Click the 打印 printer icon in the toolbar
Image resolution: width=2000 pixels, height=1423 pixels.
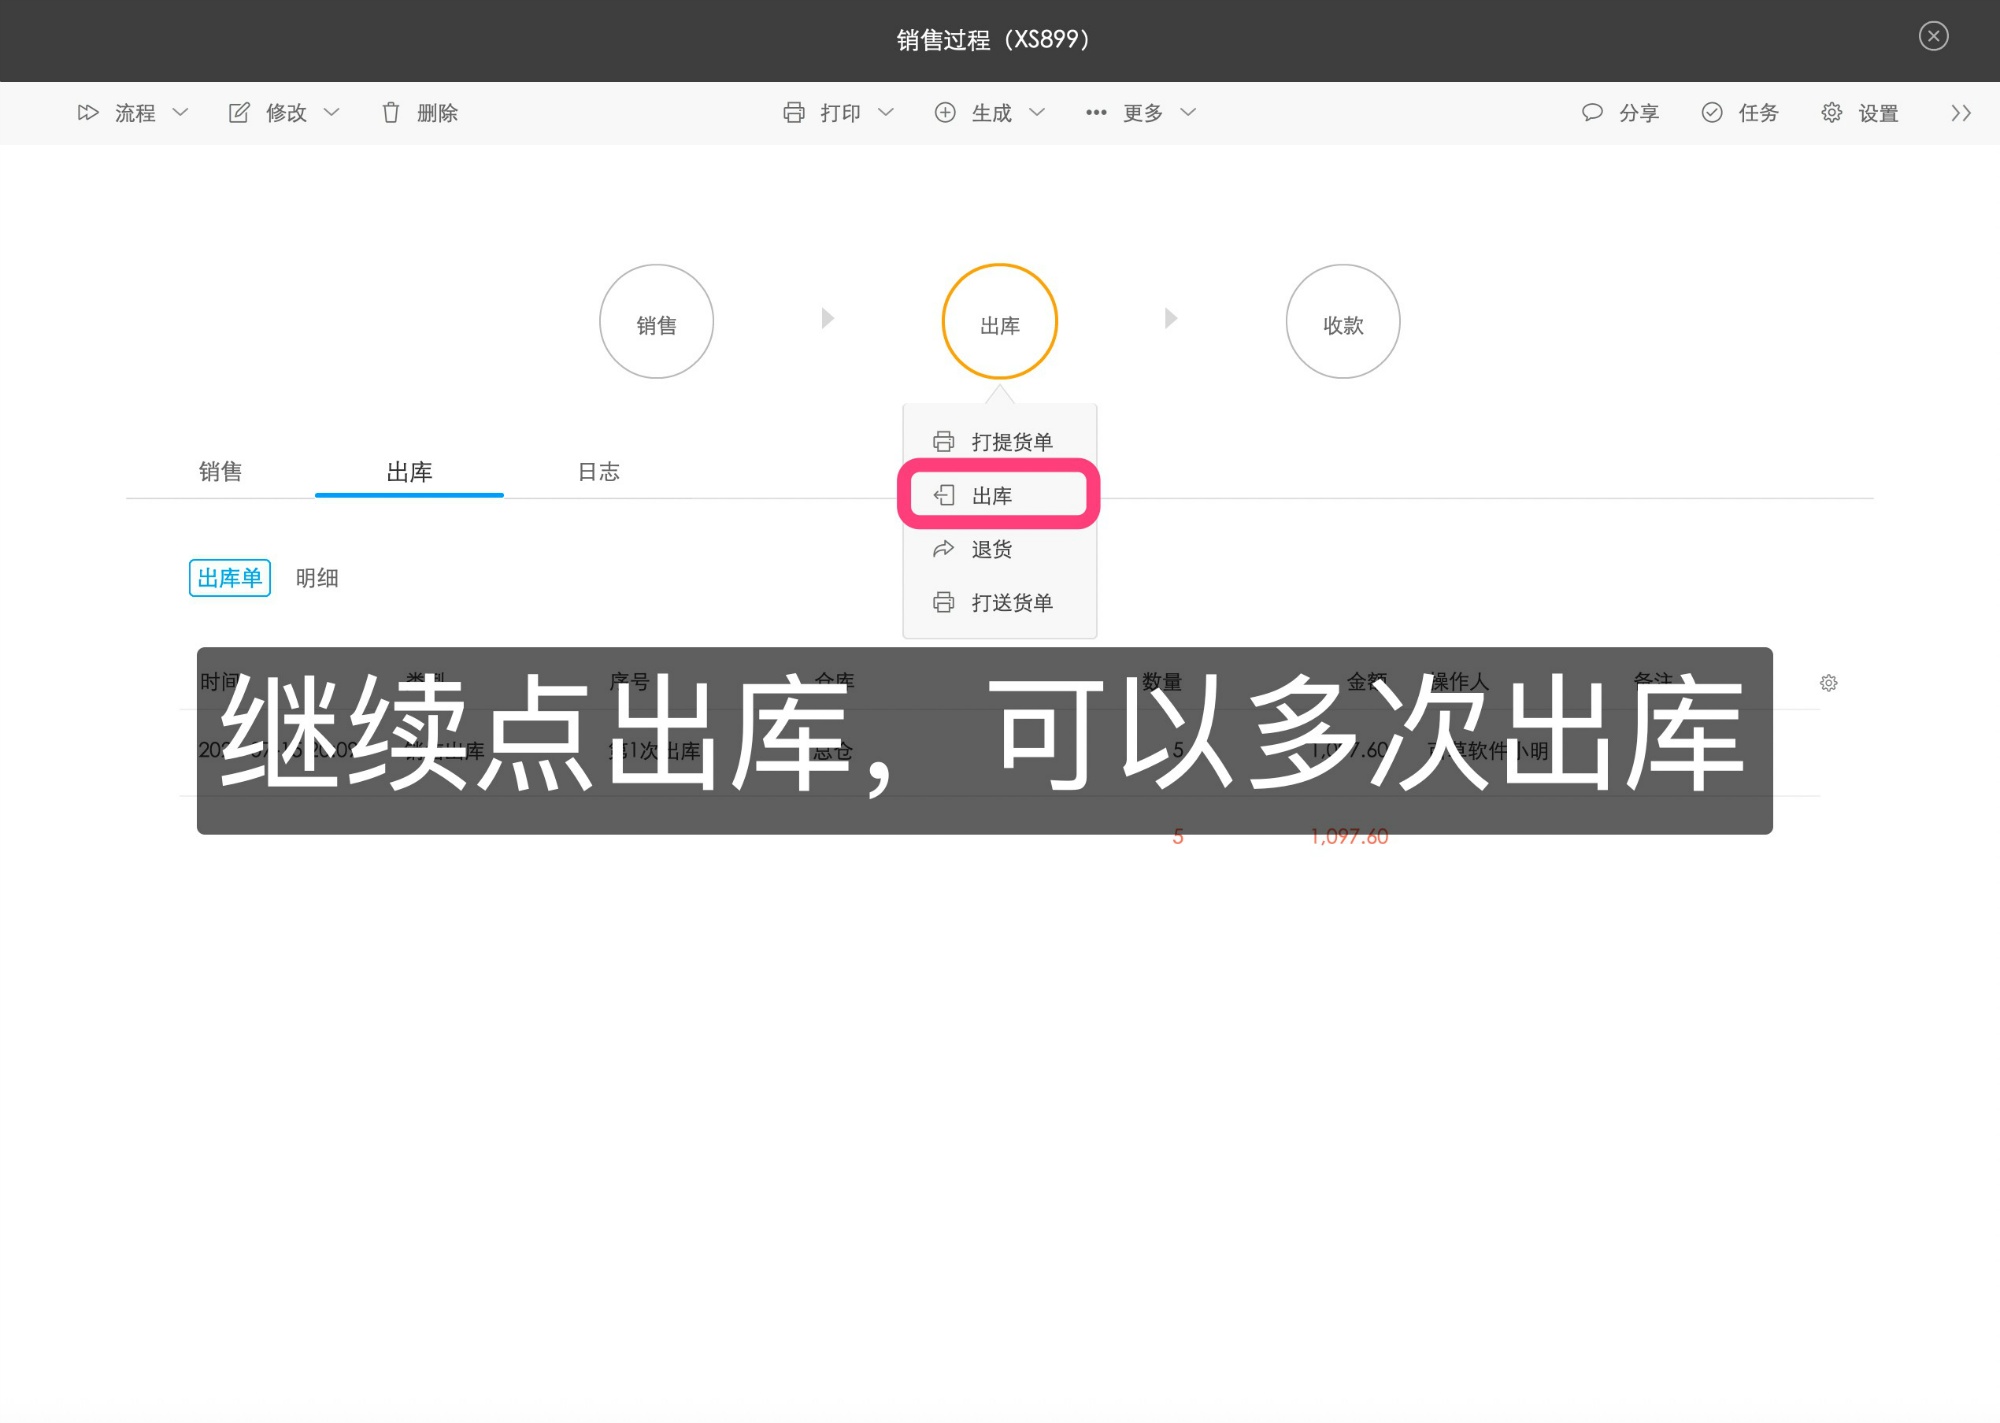click(x=794, y=113)
